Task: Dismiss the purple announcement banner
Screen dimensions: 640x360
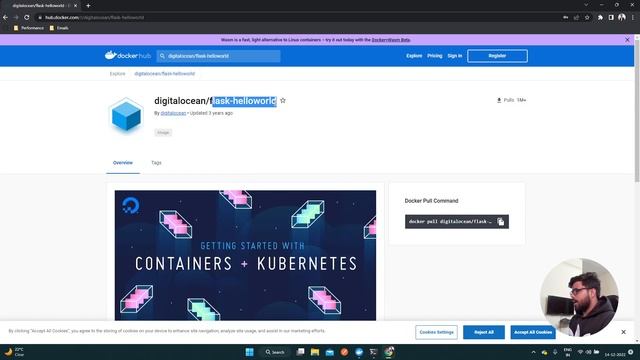Action: click(627, 40)
